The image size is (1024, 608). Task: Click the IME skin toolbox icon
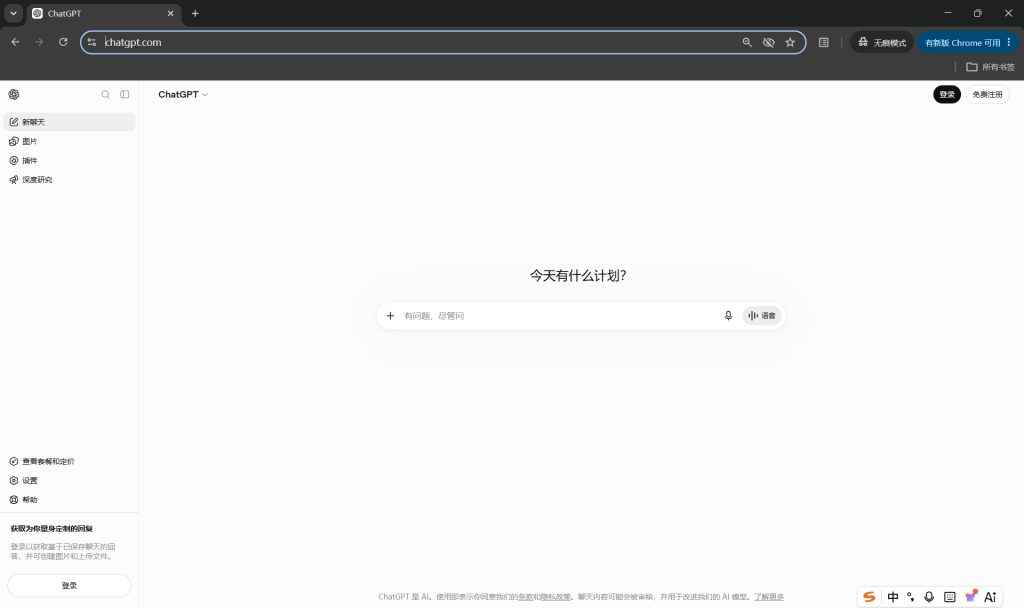[x=971, y=596]
